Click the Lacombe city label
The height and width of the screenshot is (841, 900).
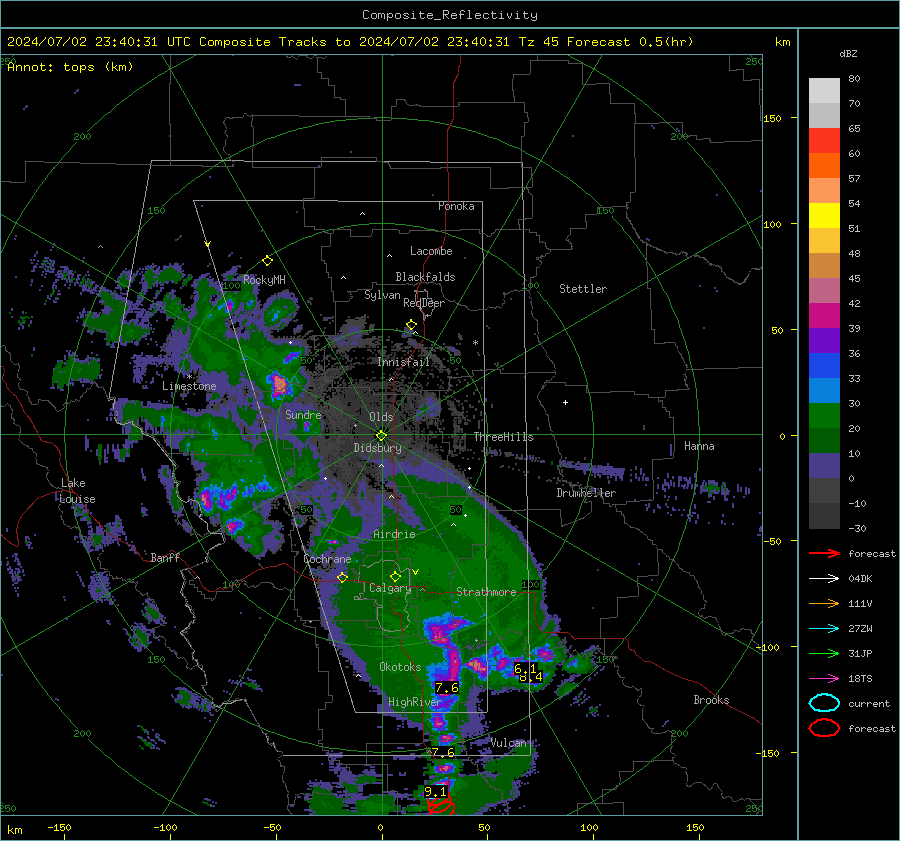tap(431, 251)
